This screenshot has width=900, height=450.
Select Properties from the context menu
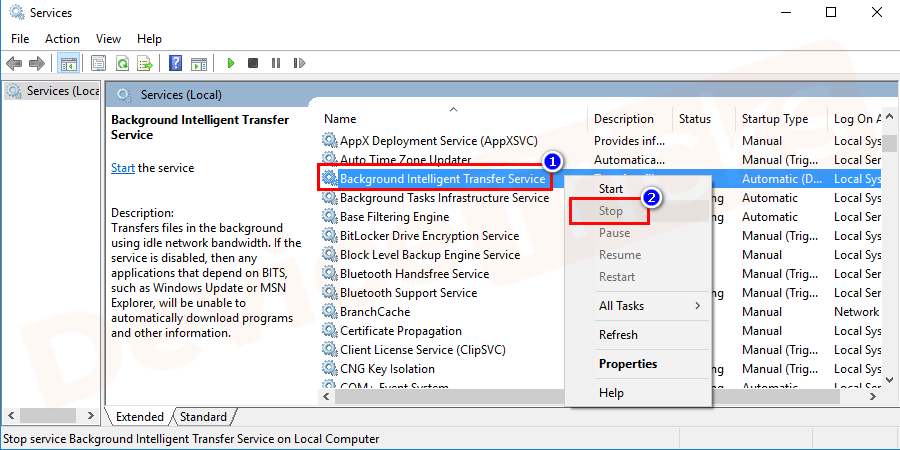click(x=628, y=364)
